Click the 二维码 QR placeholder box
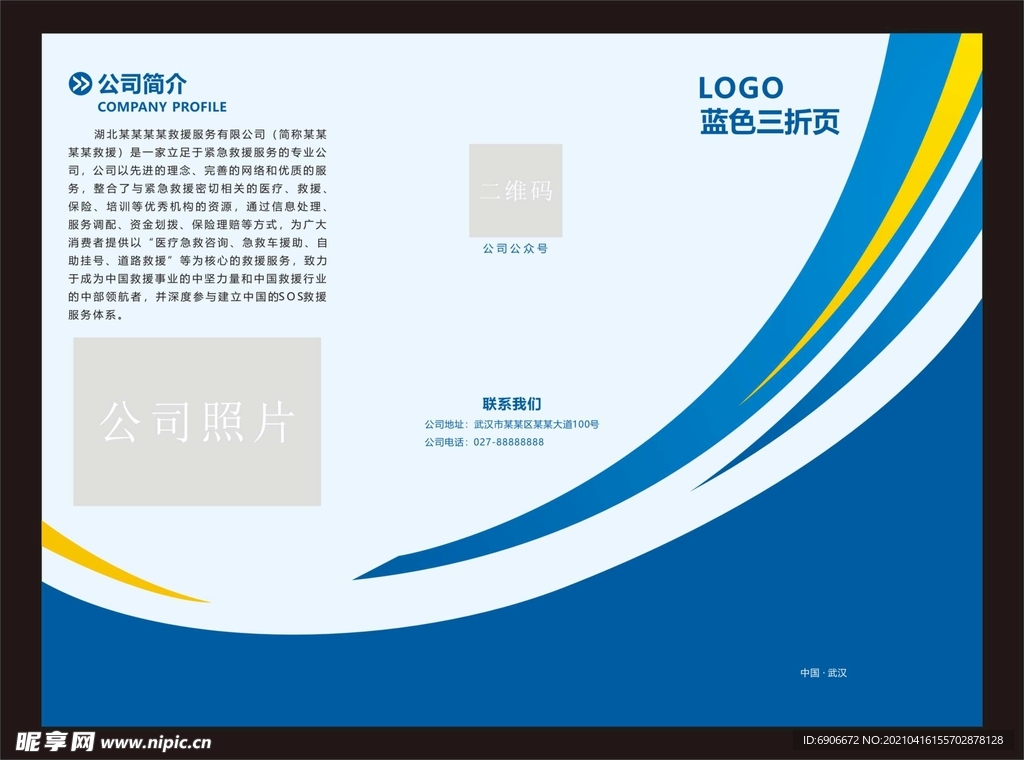Image resolution: width=1024 pixels, height=760 pixels. pos(515,191)
